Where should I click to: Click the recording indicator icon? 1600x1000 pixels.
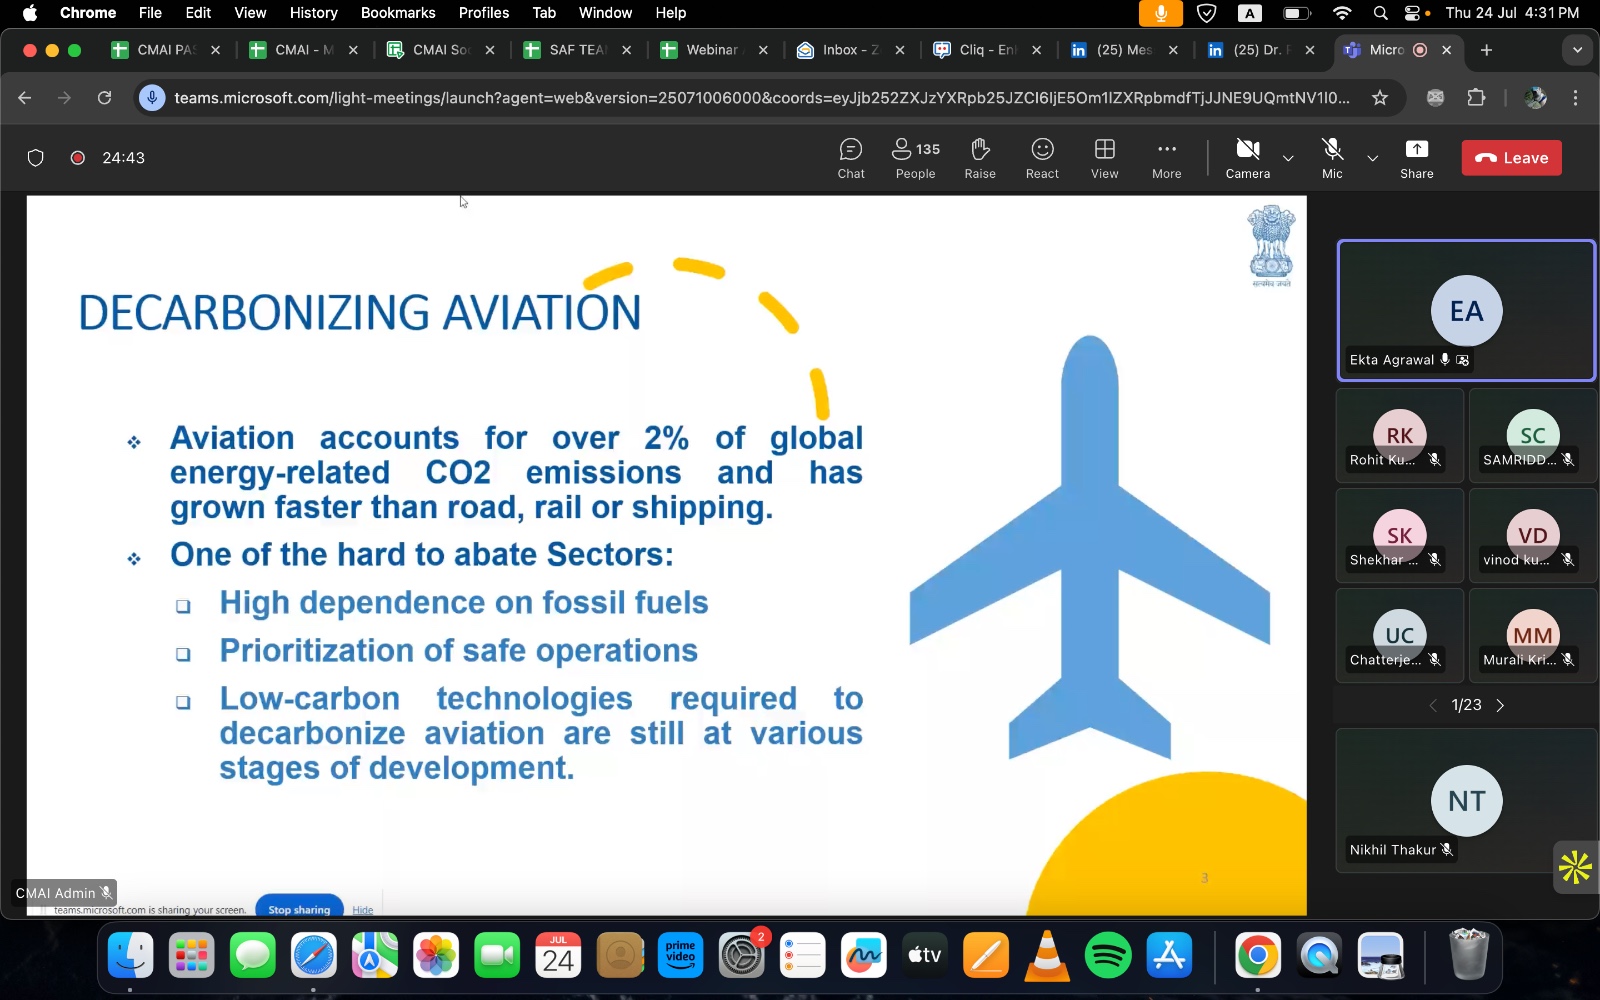click(77, 158)
